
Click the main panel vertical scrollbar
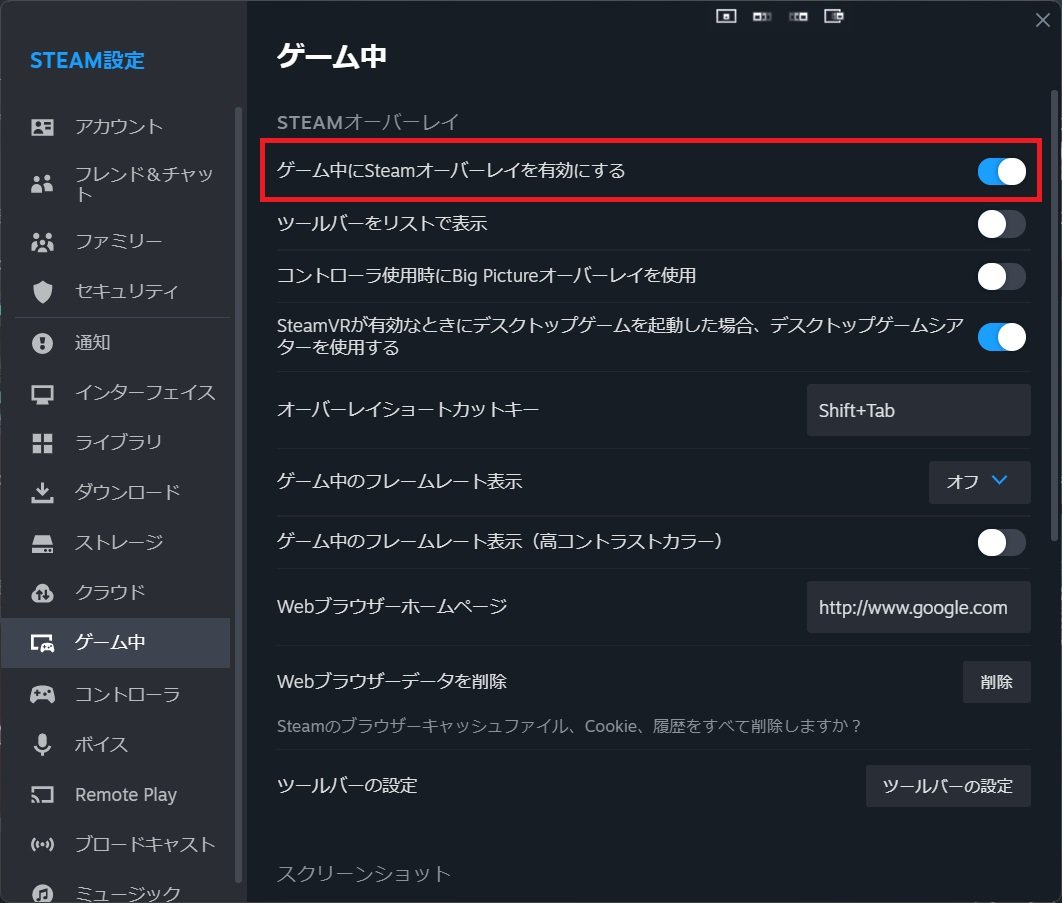1054,315
